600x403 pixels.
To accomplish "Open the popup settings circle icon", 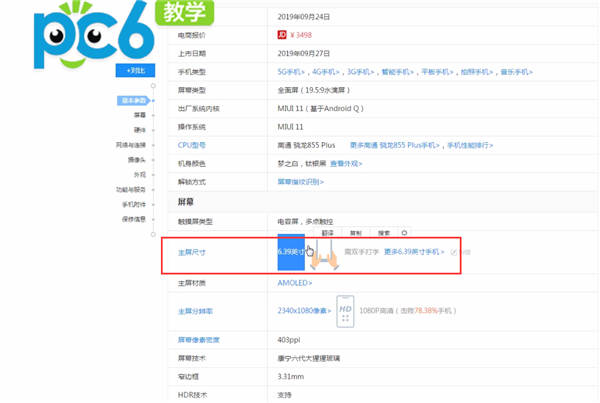I will tap(404, 233).
